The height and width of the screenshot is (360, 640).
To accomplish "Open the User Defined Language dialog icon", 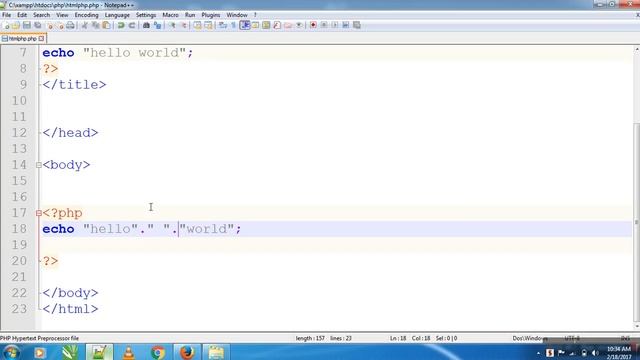I will coord(256,25).
